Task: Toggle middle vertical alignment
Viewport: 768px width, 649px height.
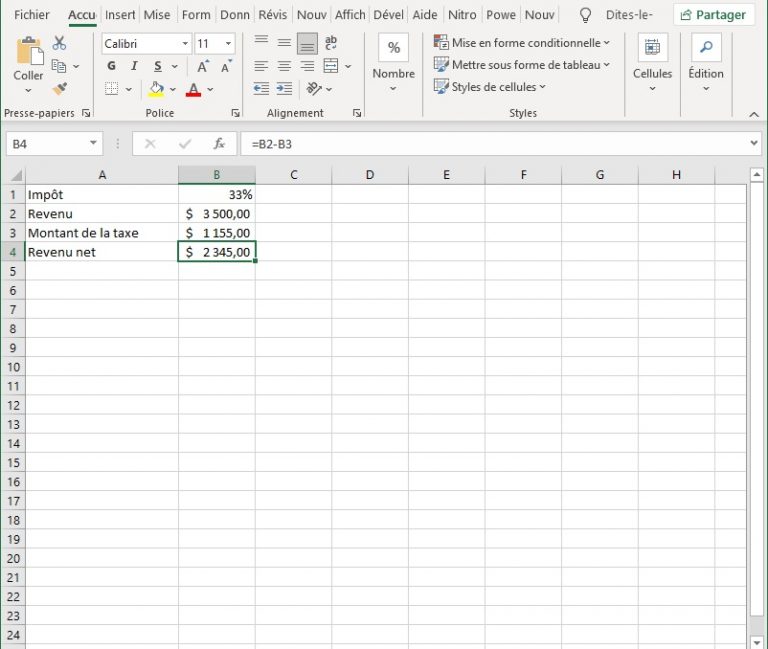Action: [284, 43]
